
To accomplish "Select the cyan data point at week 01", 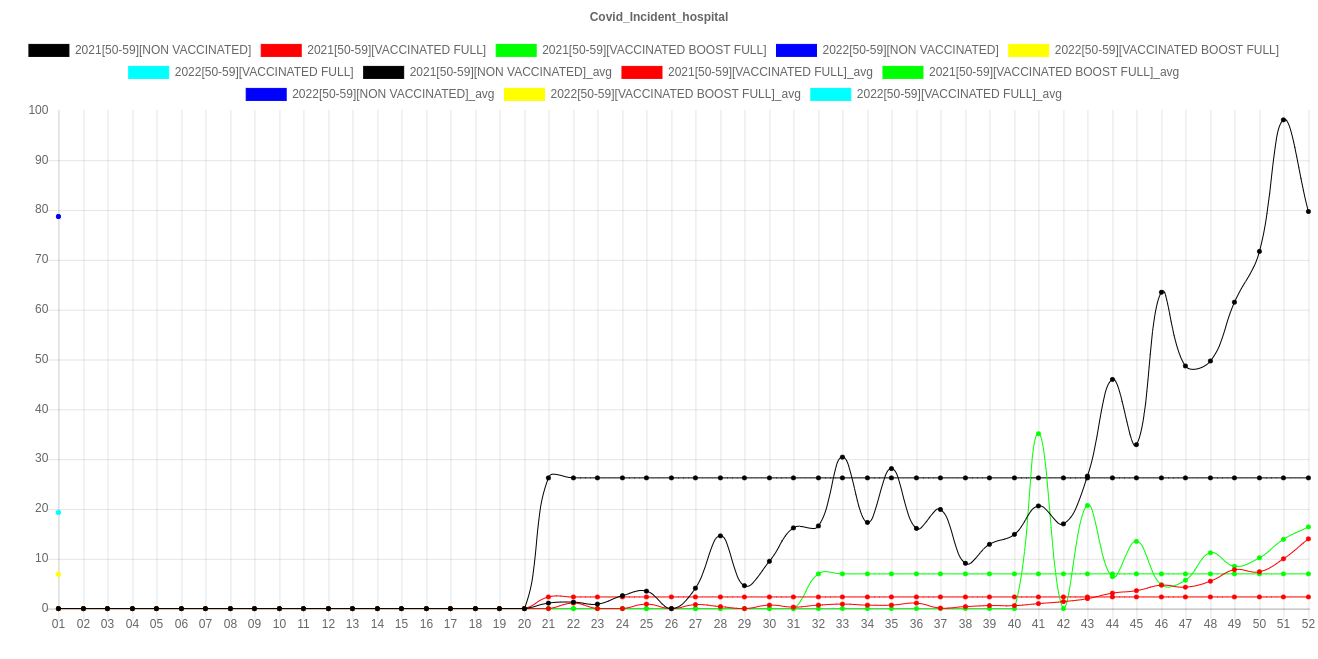I will (59, 512).
